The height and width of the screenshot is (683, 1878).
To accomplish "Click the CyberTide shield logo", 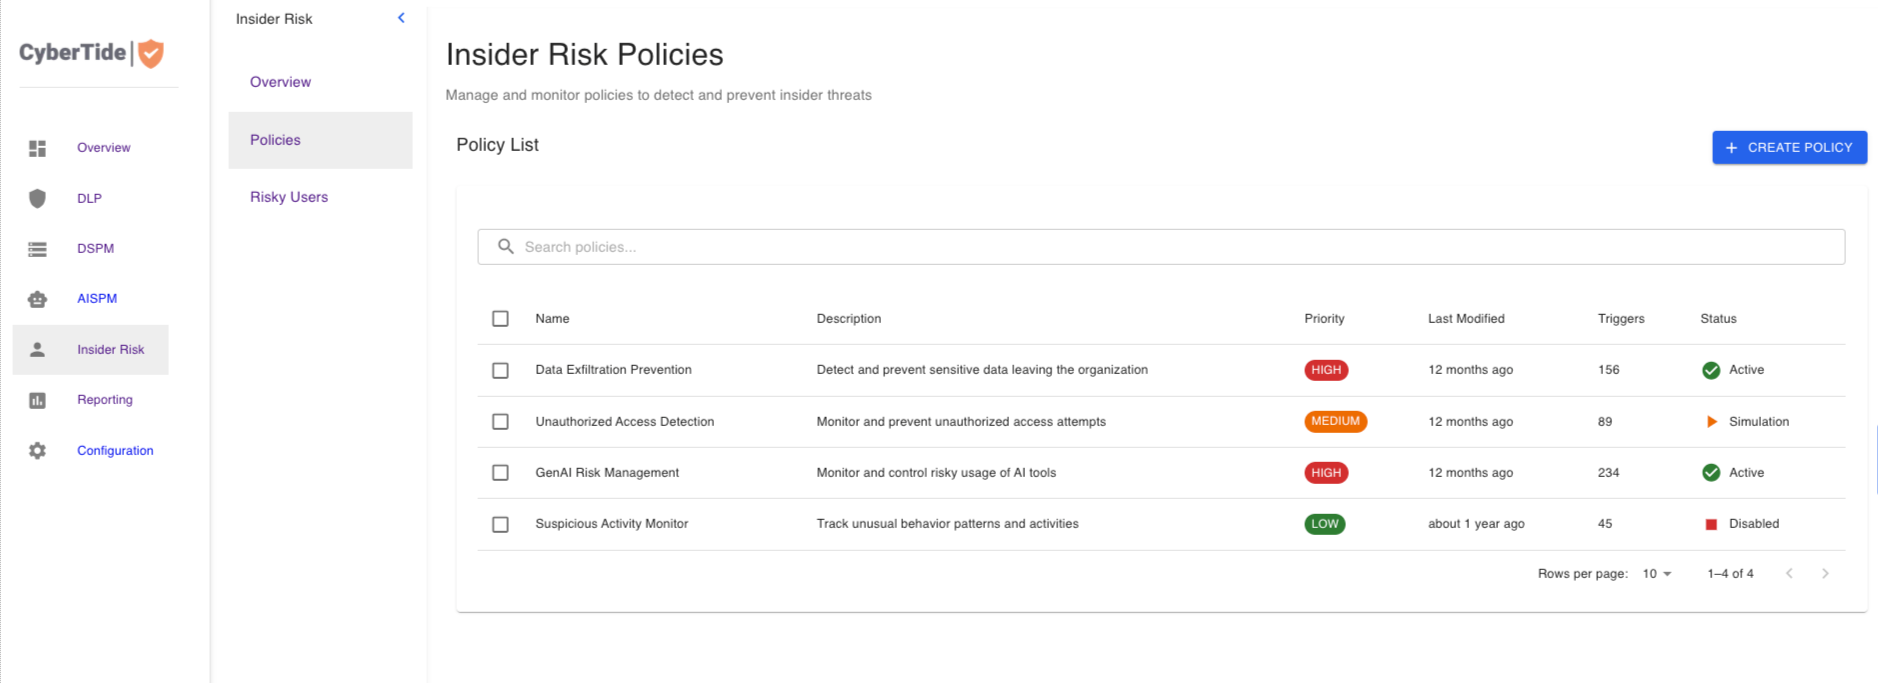I will pyautogui.click(x=151, y=53).
